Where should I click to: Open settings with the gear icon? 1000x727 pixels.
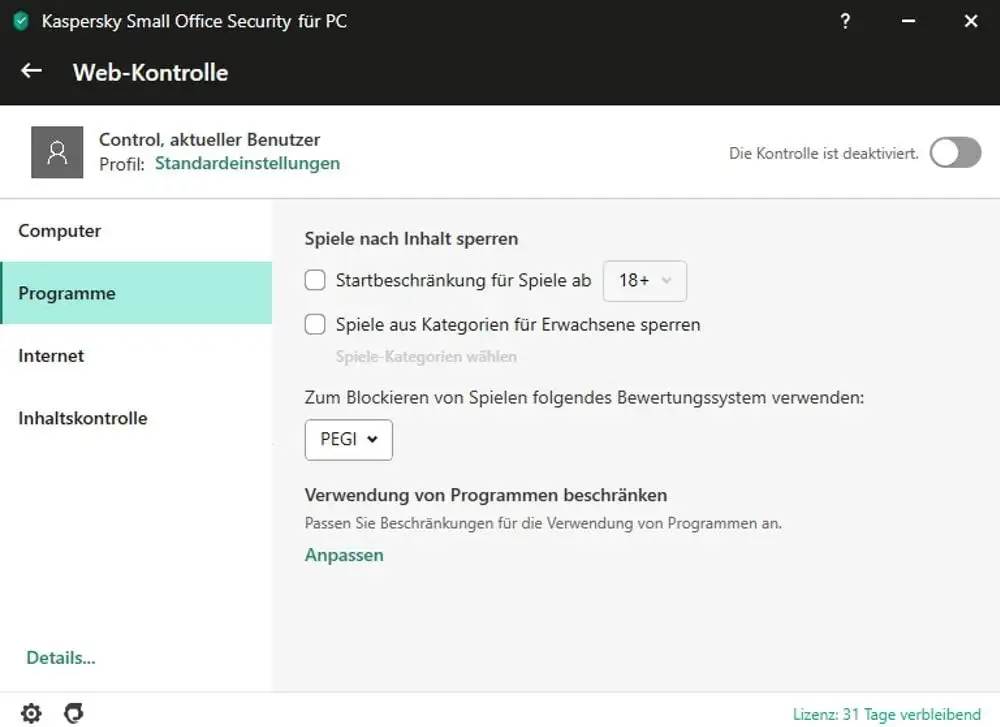point(32,713)
